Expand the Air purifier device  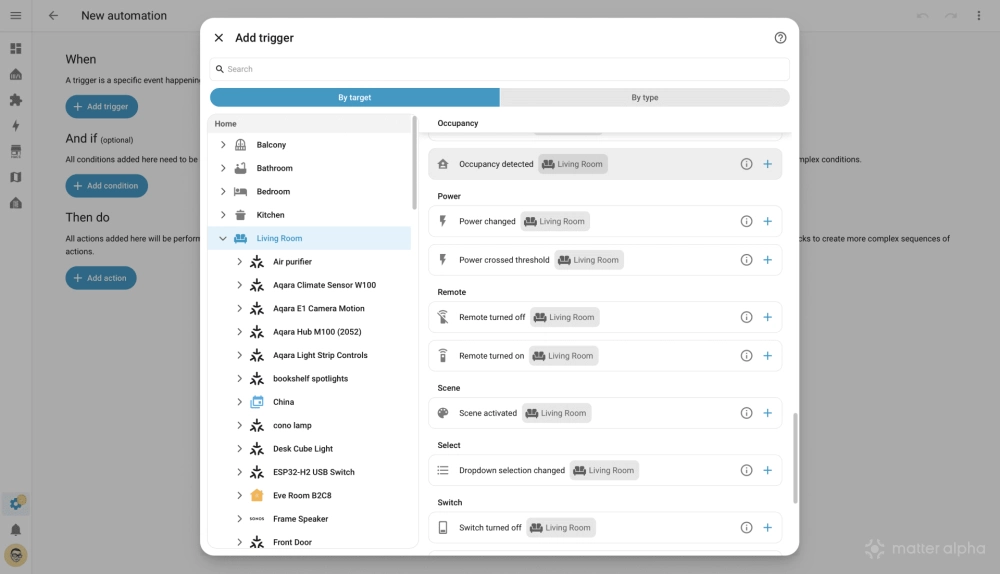239,261
